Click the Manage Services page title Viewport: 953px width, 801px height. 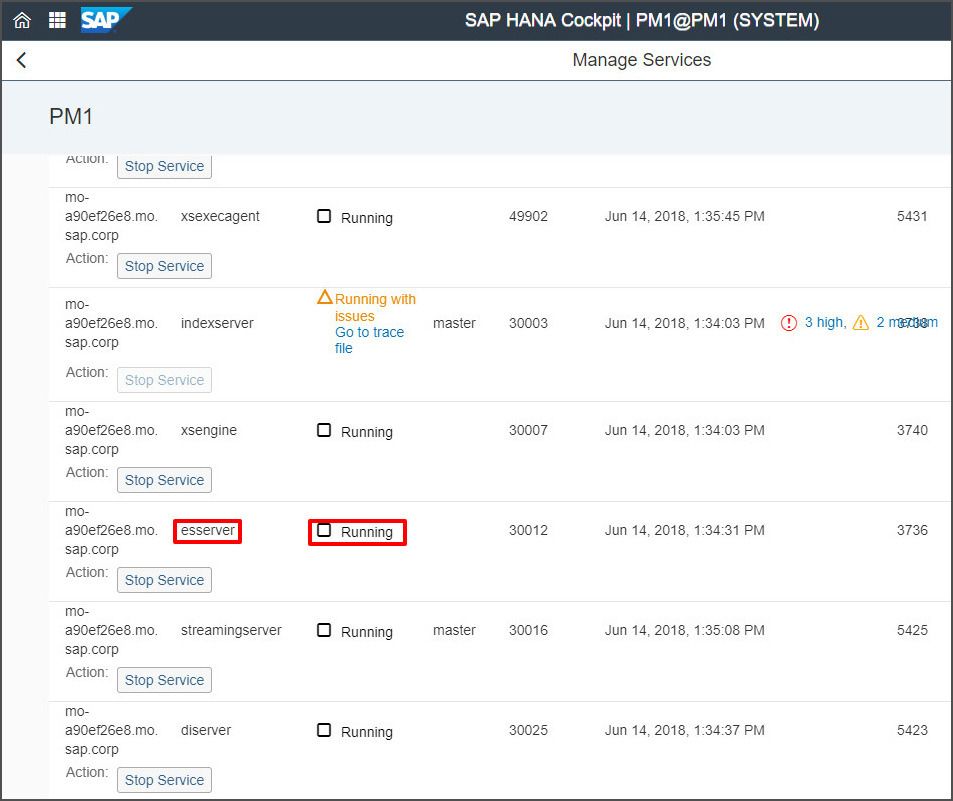point(641,60)
